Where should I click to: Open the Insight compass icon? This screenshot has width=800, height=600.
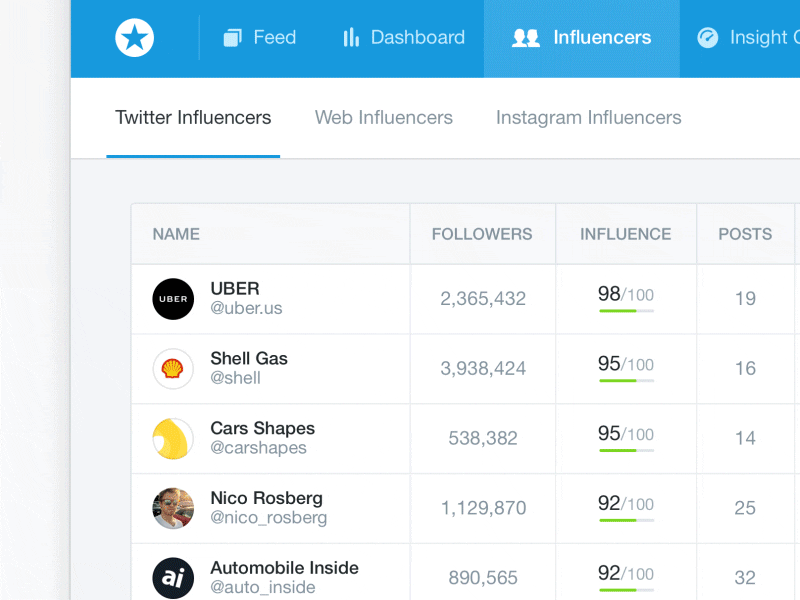click(707, 37)
